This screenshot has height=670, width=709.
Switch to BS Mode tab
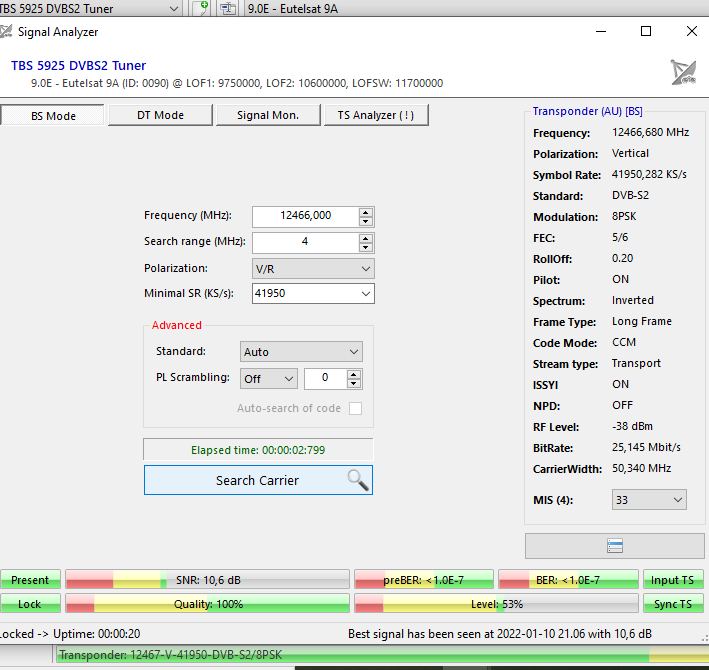[x=53, y=116]
